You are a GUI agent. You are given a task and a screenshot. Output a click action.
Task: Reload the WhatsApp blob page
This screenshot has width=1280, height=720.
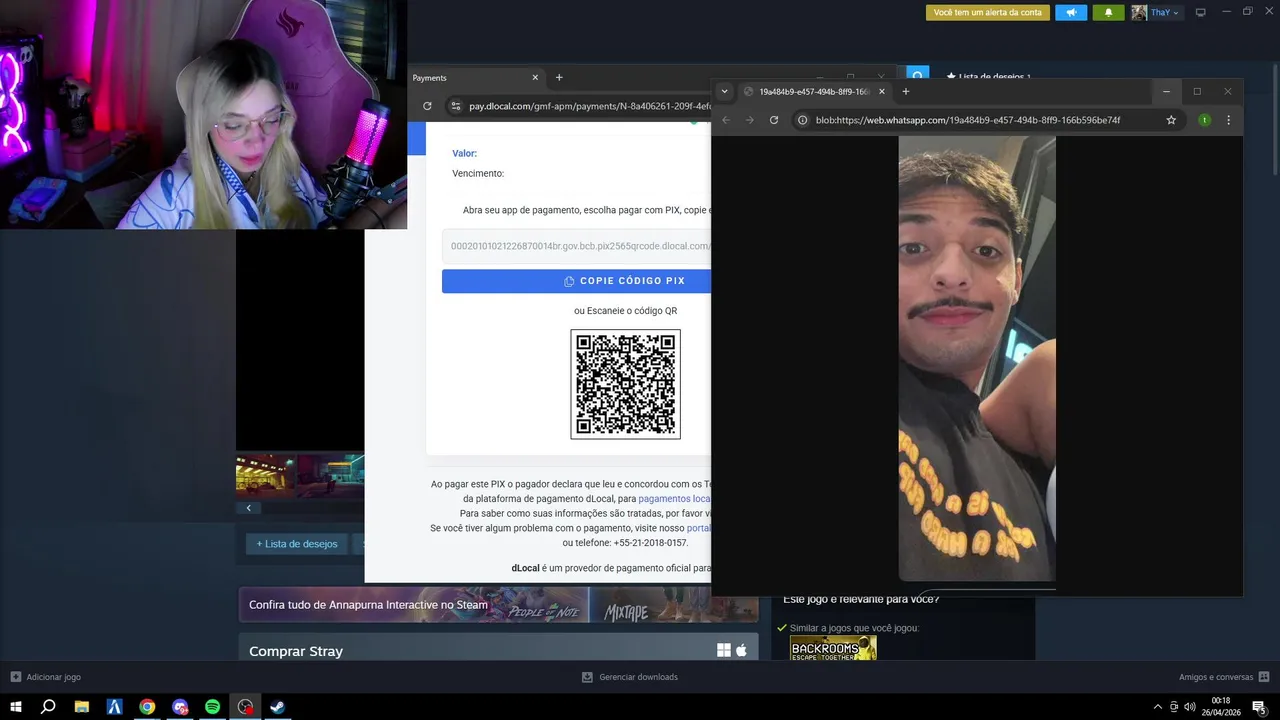tap(774, 120)
